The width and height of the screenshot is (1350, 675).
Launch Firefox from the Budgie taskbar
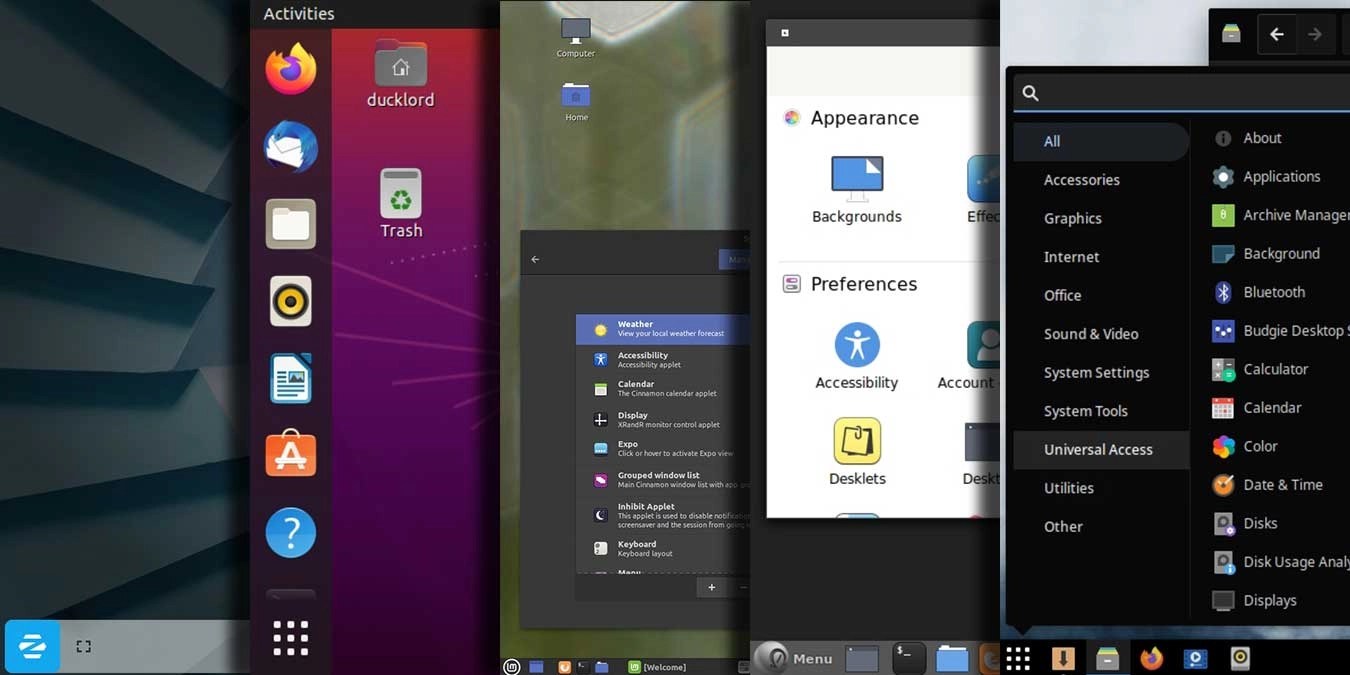click(x=1152, y=658)
